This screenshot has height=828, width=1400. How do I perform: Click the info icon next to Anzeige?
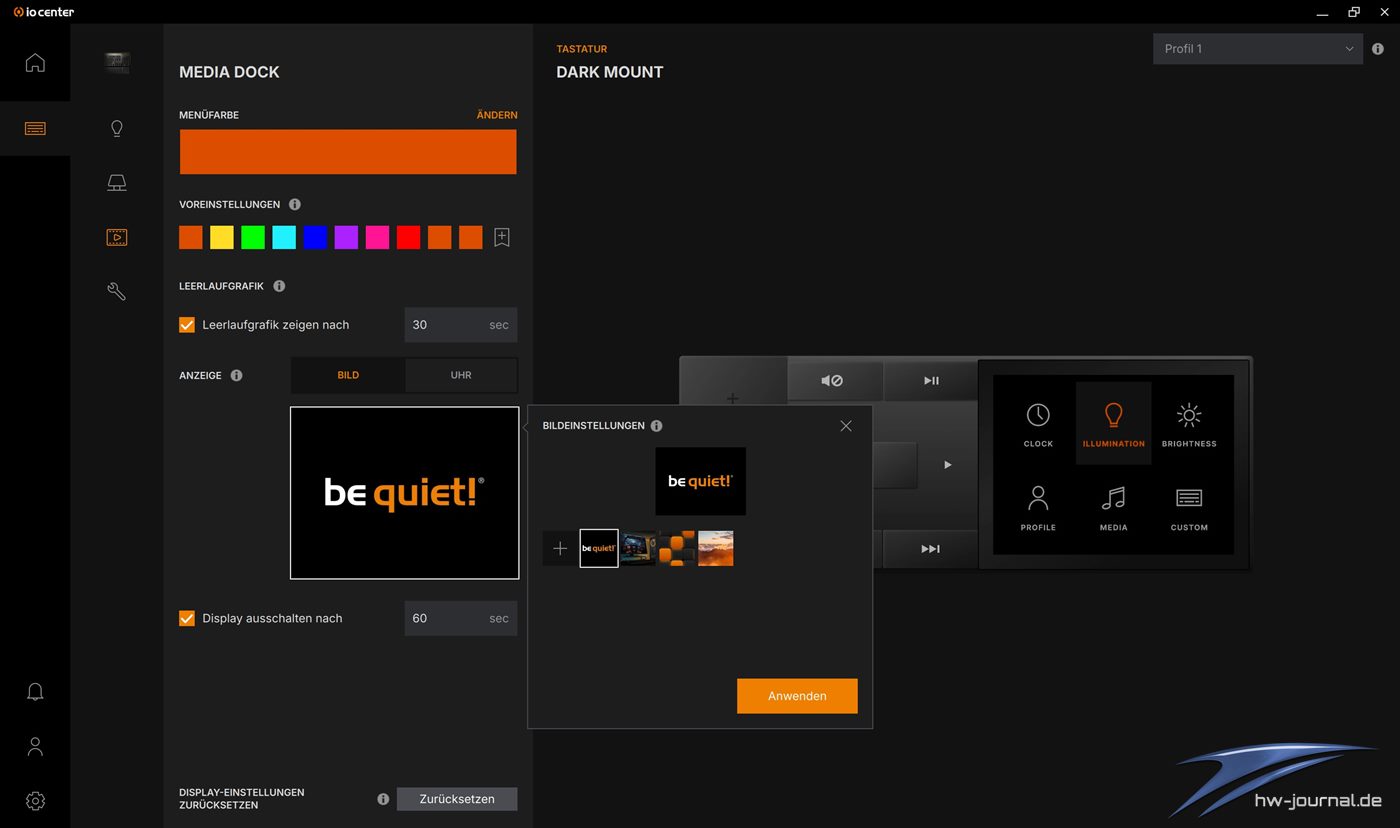(x=237, y=376)
